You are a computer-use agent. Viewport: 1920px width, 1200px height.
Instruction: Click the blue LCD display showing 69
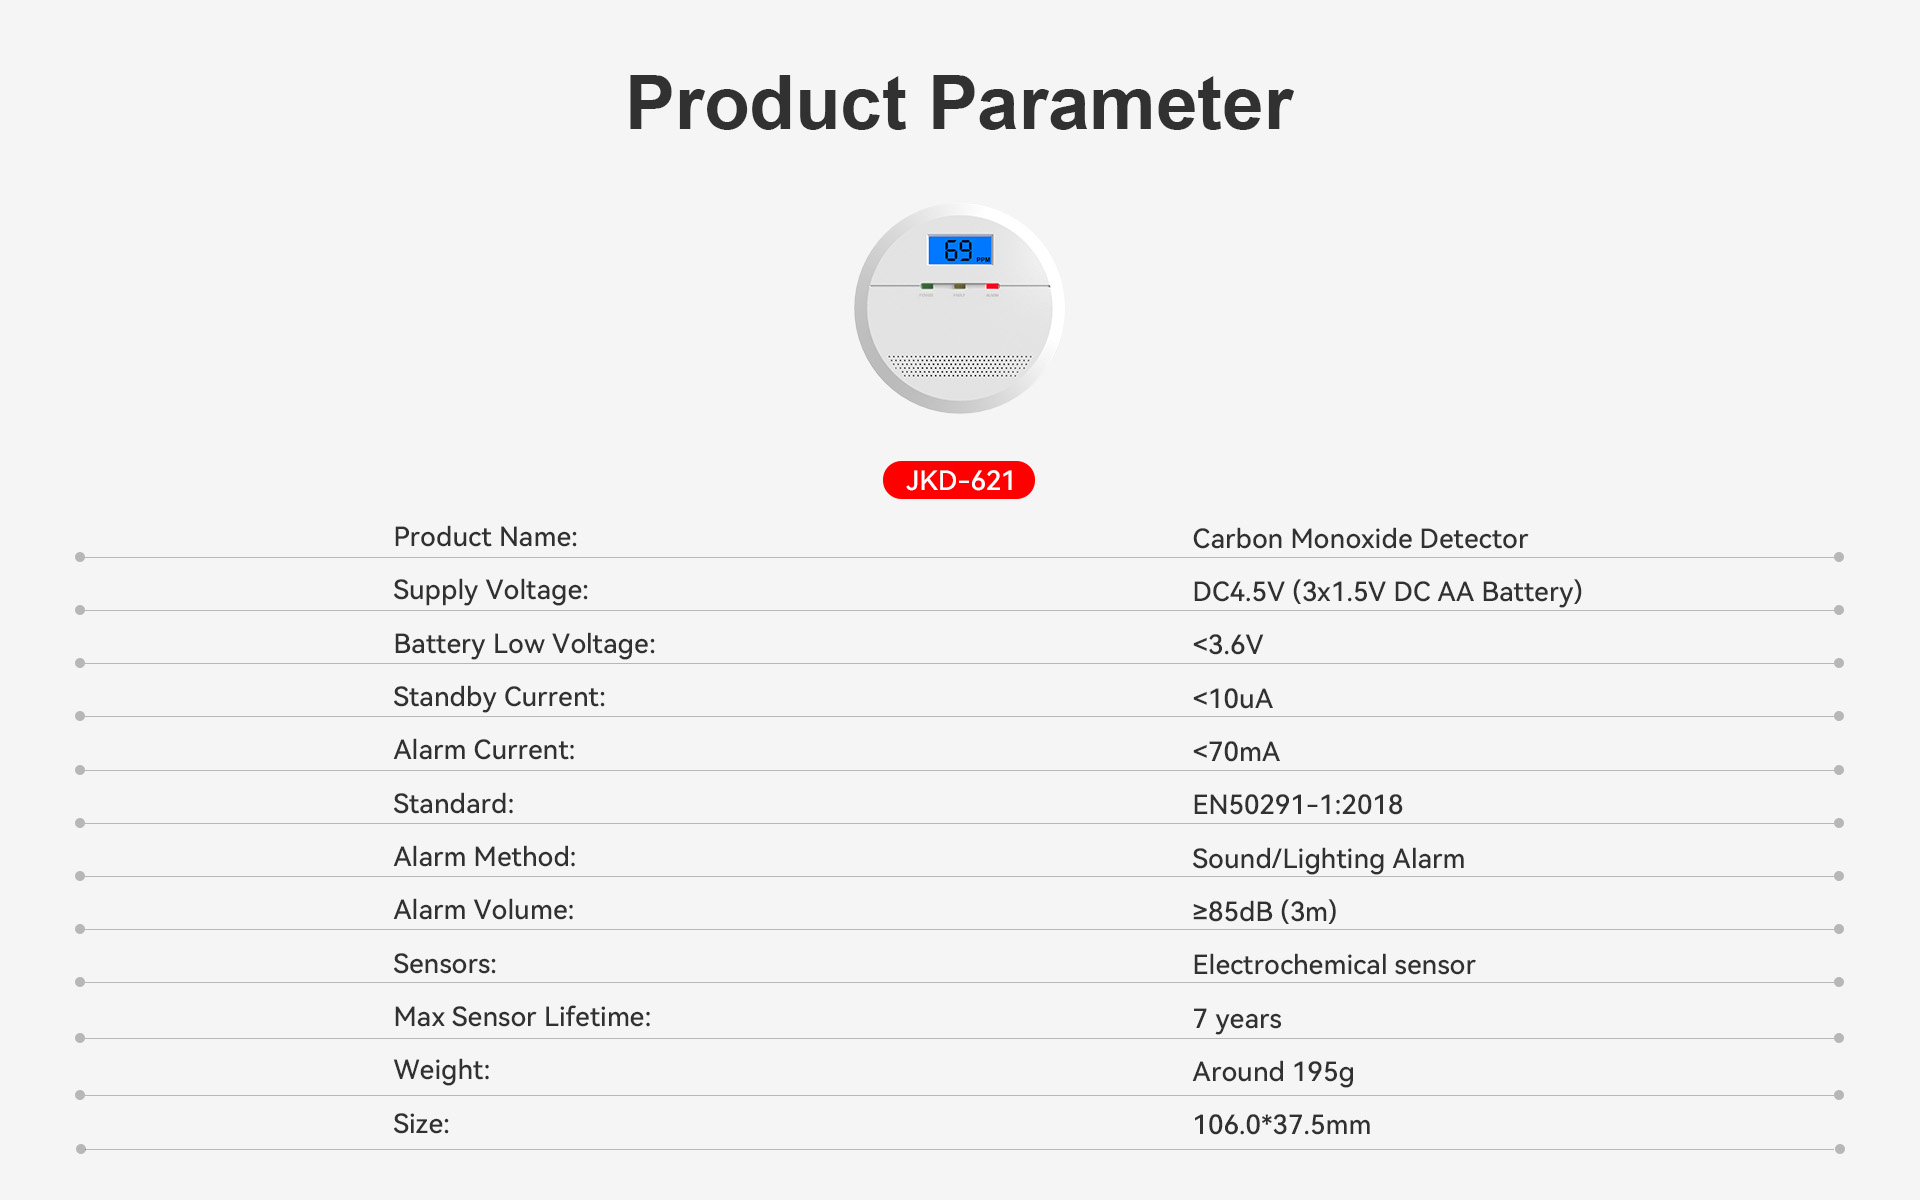(960, 250)
